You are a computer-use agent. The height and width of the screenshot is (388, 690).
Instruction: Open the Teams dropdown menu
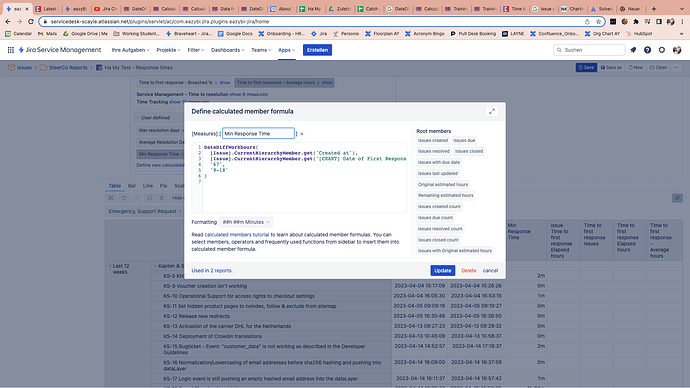click(261, 50)
